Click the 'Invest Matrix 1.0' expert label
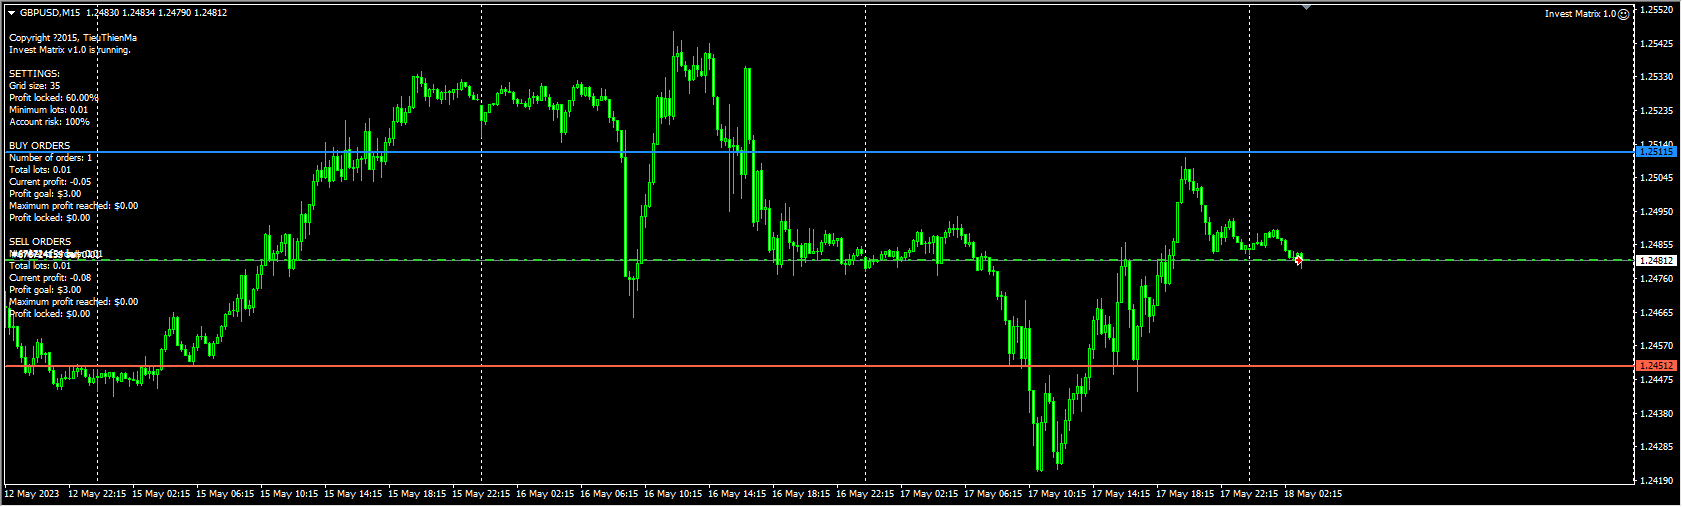1682x507 pixels. pos(1580,14)
